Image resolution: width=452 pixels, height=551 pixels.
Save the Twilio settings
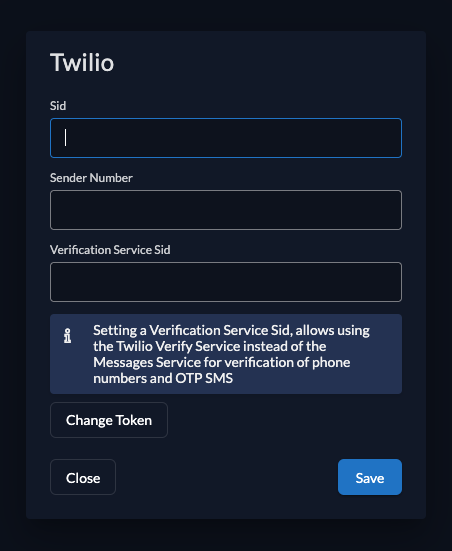[370, 477]
